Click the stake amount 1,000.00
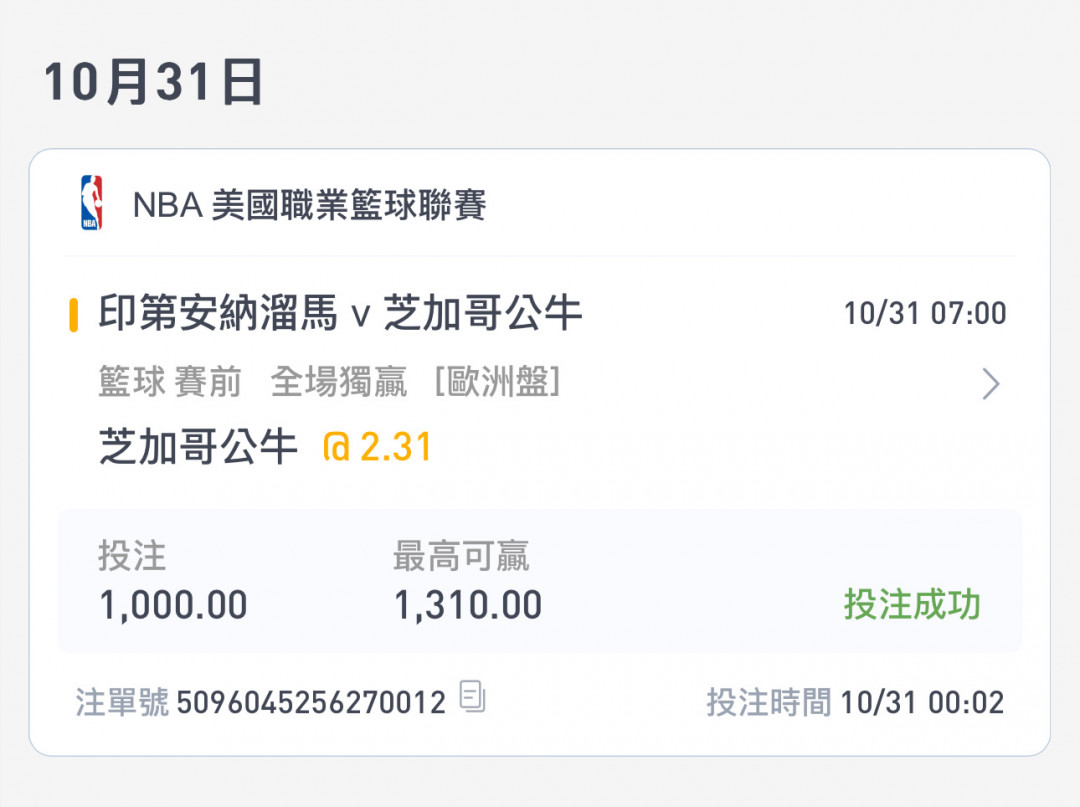The width and height of the screenshot is (1080, 807). point(173,605)
